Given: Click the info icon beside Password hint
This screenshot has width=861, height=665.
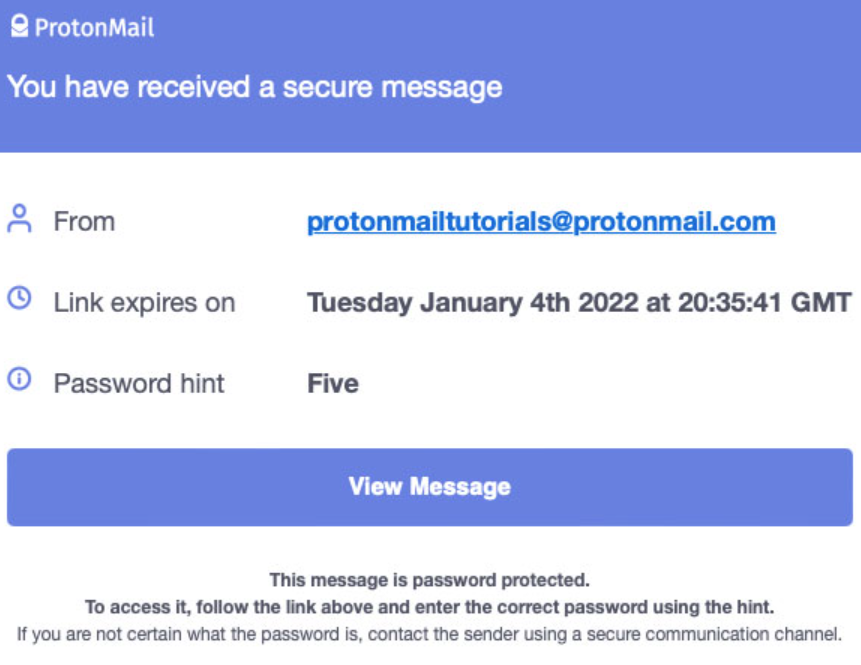Looking at the screenshot, I should point(19,379).
